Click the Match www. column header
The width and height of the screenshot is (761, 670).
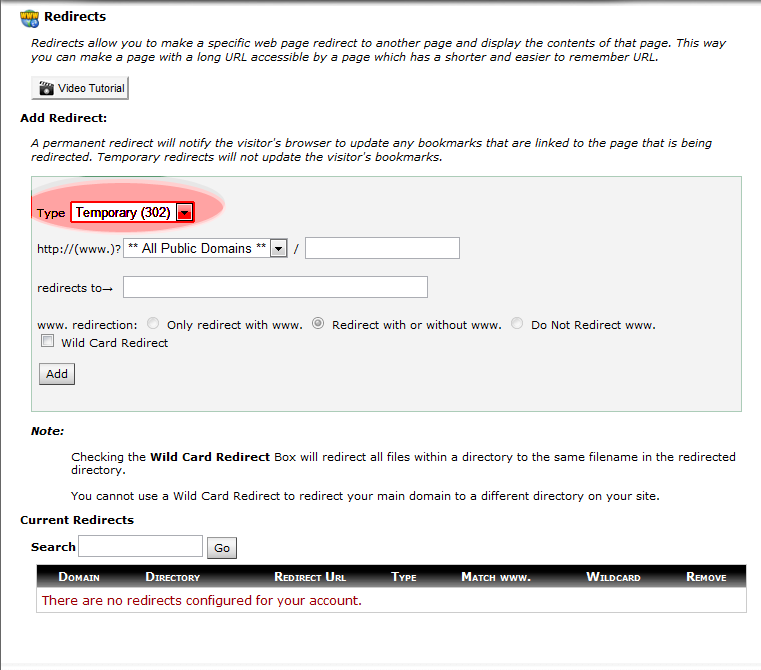pyautogui.click(x=496, y=577)
